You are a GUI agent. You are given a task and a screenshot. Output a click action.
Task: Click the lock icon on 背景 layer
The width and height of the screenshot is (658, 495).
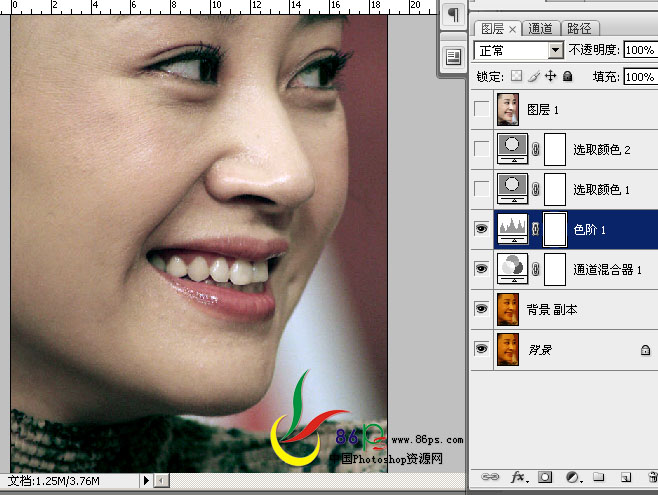coord(645,350)
